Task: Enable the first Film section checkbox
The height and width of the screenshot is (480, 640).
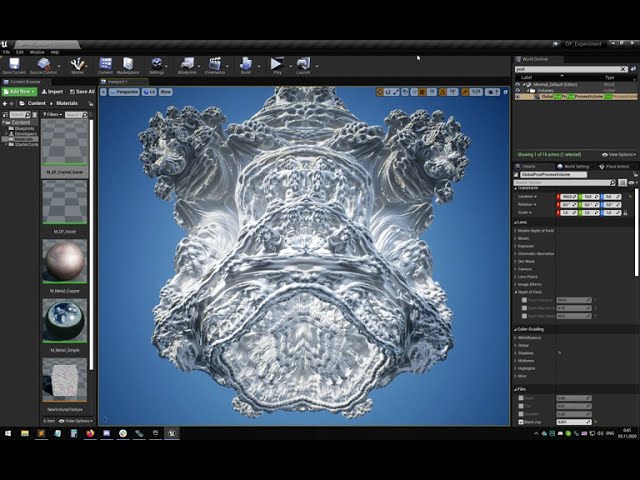Action: tap(521, 398)
